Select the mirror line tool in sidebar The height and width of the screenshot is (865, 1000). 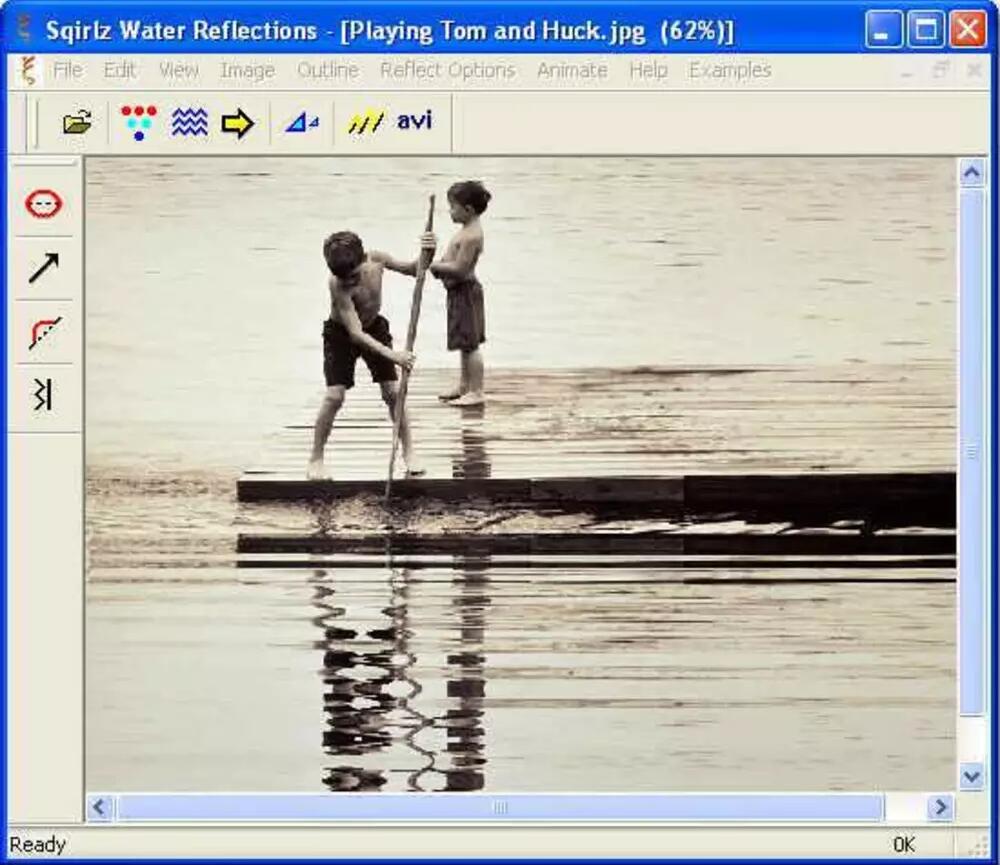point(42,396)
